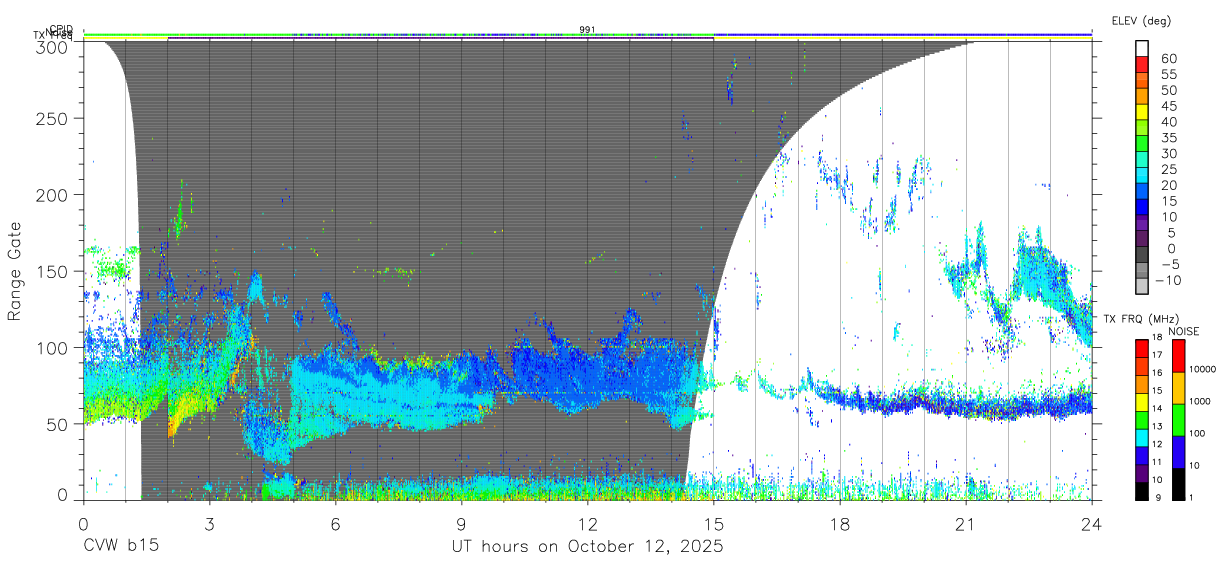Click Range Gate tick label "150"
The image size is (1228, 567).
click(53, 271)
